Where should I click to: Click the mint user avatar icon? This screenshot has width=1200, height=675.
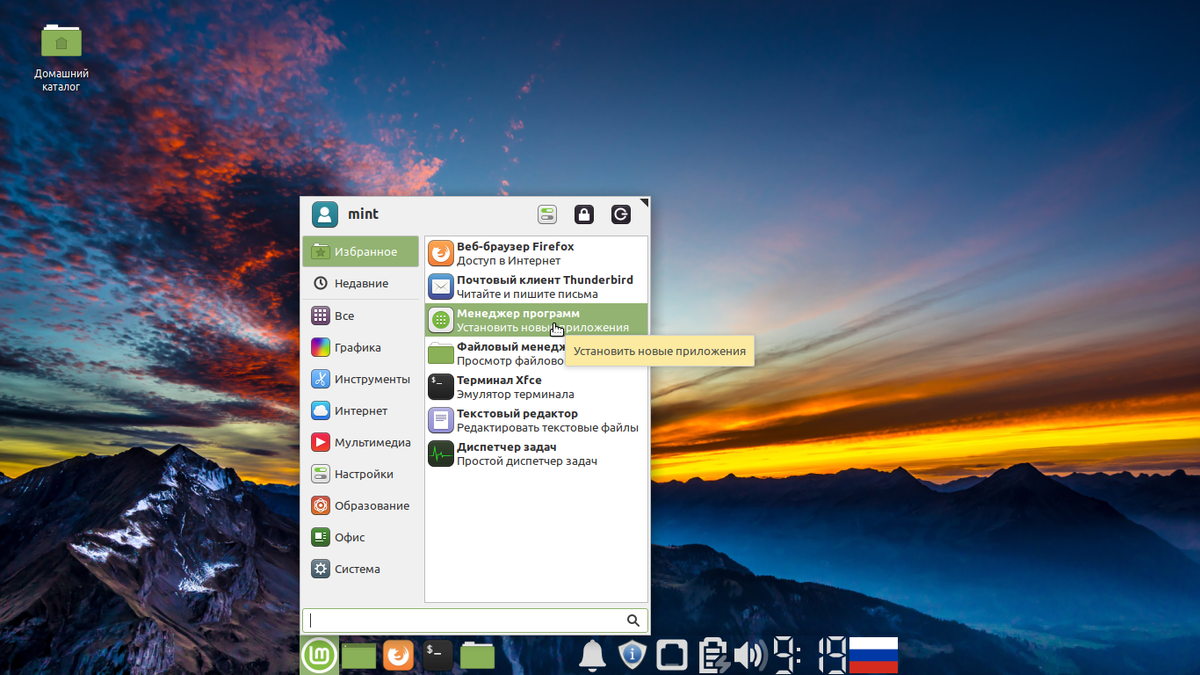[x=325, y=214]
